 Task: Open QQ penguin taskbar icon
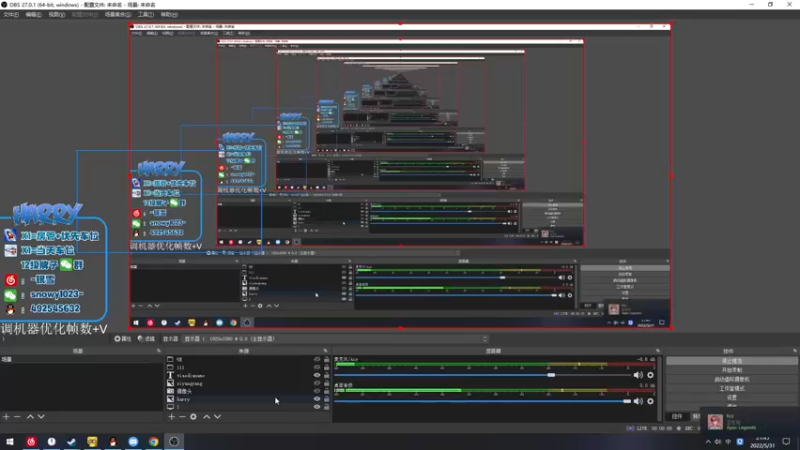tap(113, 442)
